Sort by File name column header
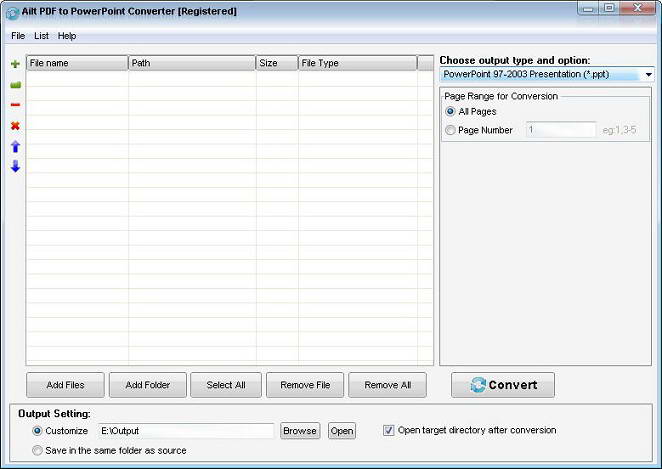Screen dimensions: 662x469 tap(77, 63)
